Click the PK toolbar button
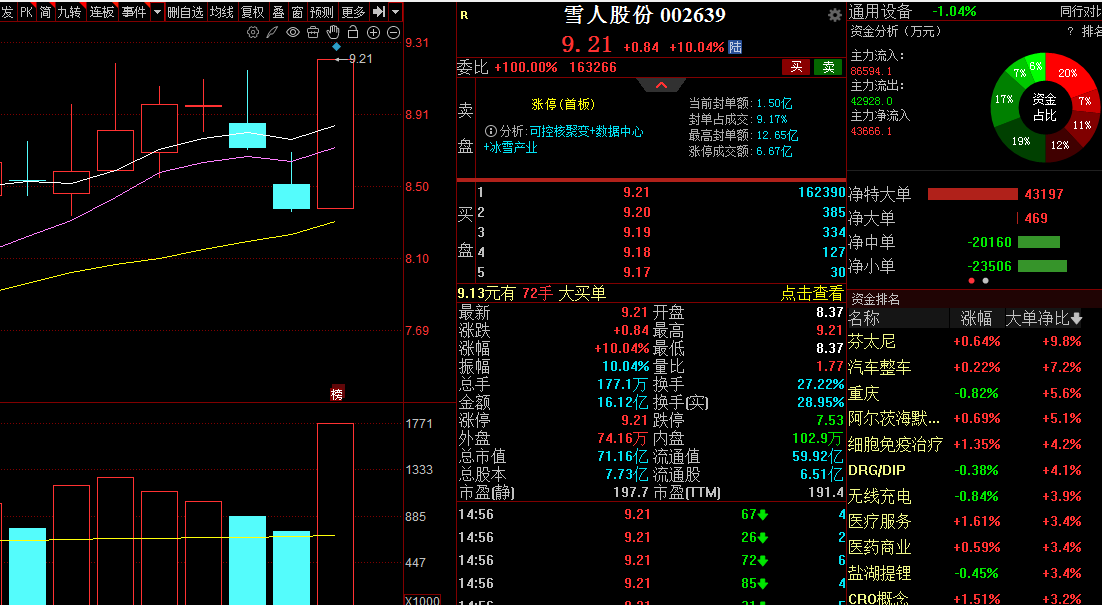1102x605 pixels. [x=26, y=12]
